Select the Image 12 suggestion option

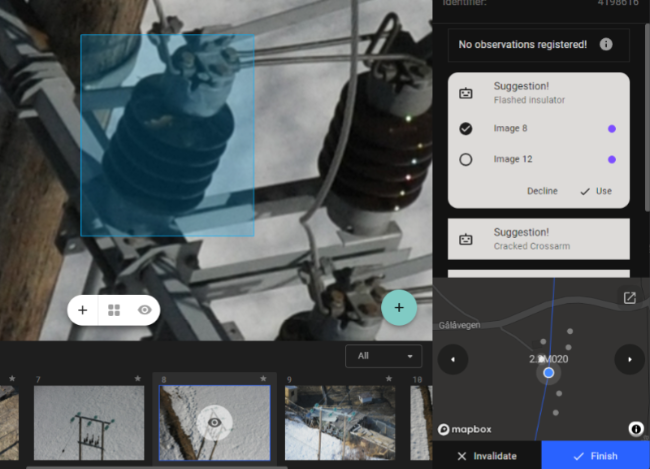click(466, 160)
